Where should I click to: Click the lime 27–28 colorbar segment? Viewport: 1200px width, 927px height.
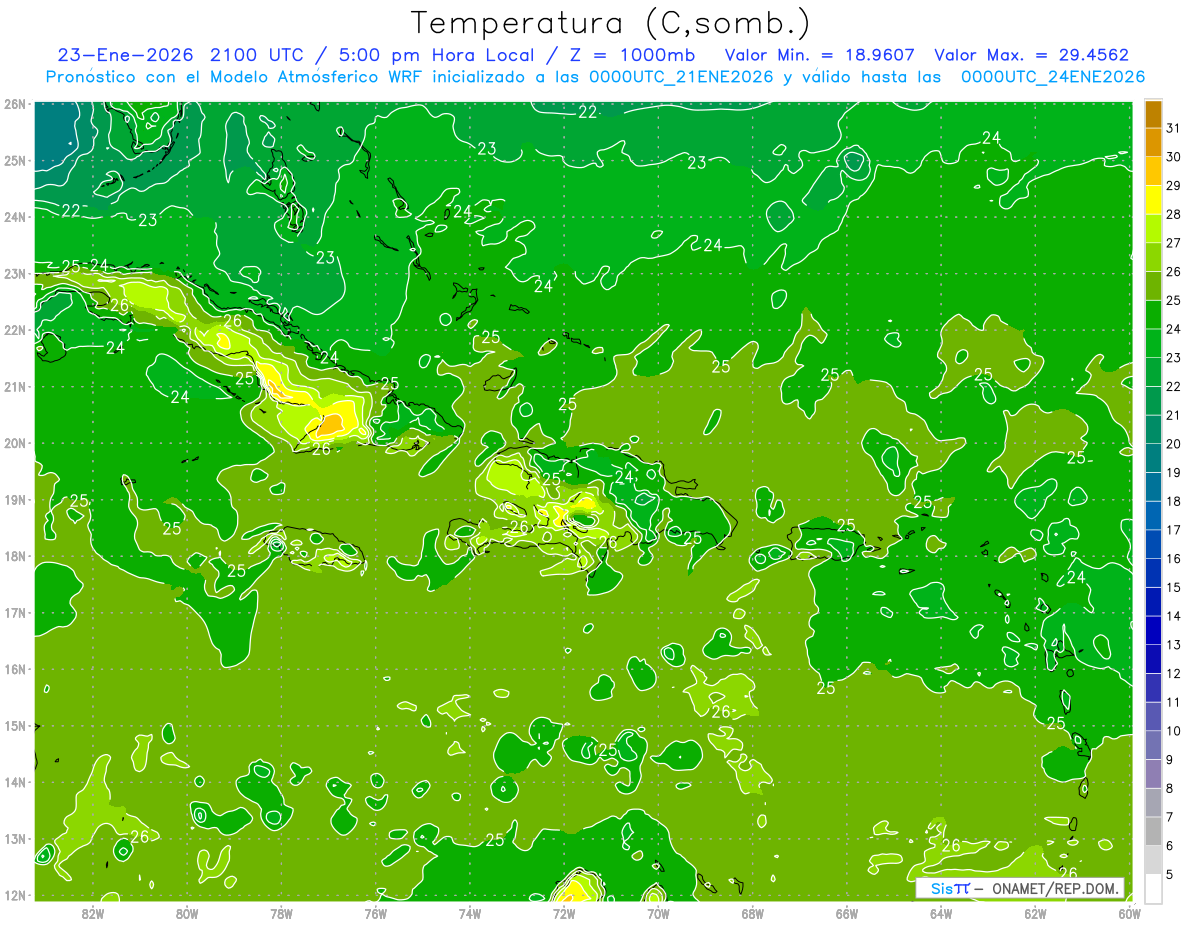[1153, 229]
